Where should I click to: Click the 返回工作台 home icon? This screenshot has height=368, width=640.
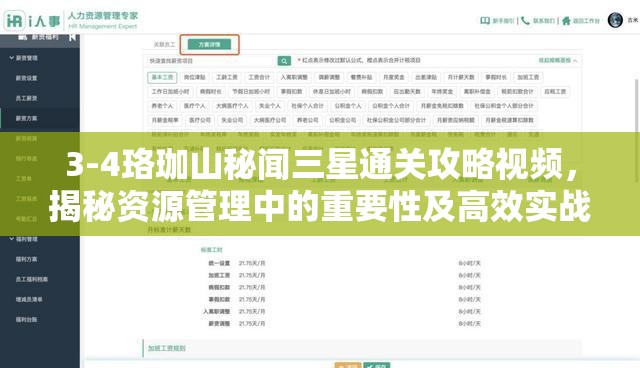[566, 20]
